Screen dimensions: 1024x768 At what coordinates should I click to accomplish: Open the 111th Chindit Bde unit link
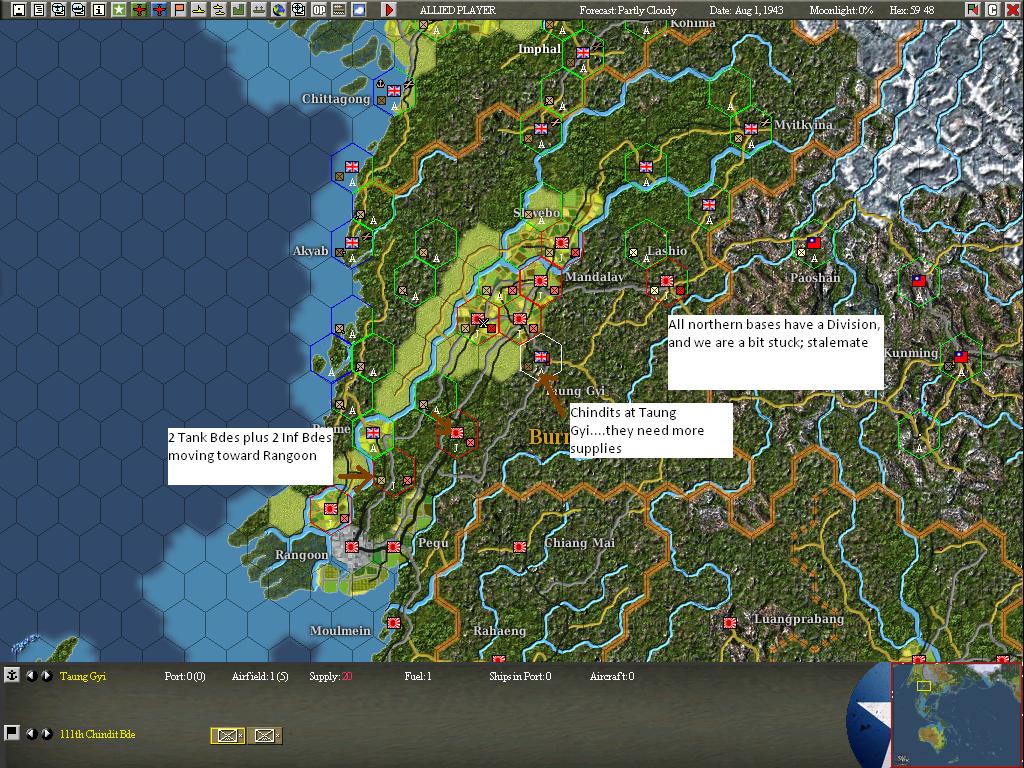coord(97,734)
